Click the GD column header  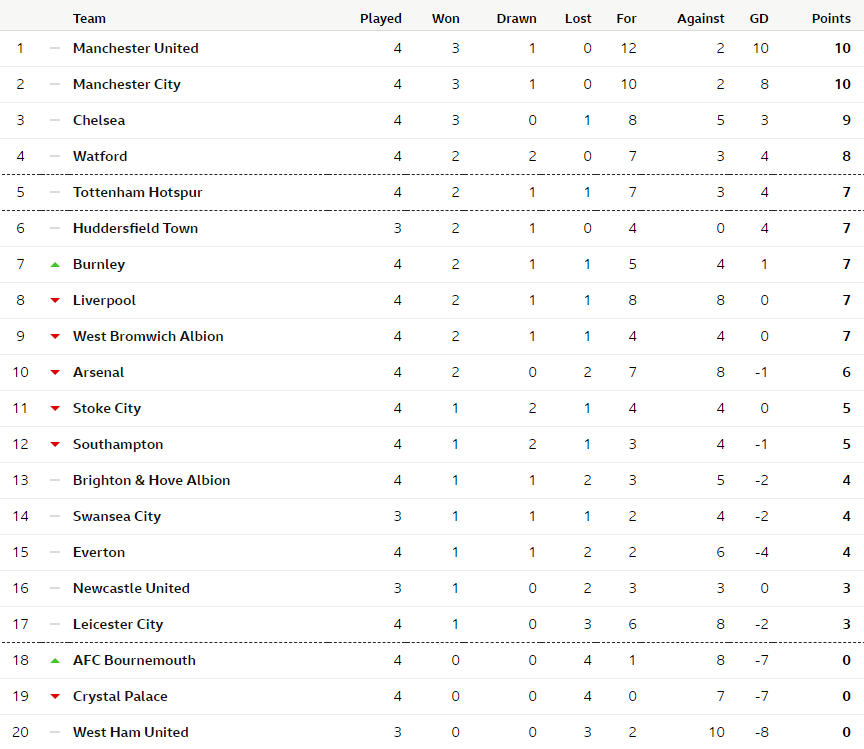[x=759, y=18]
